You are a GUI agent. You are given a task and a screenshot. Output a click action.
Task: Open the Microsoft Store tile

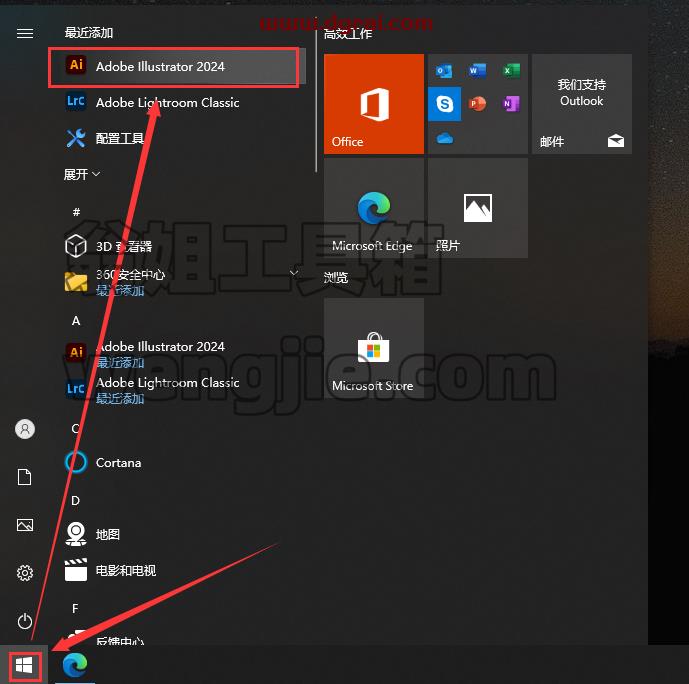pyautogui.click(x=374, y=348)
